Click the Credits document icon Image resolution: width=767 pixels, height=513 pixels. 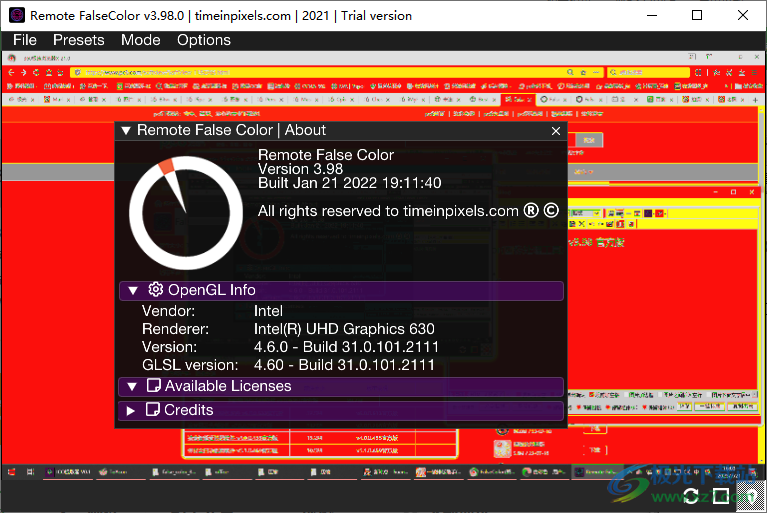pos(153,410)
